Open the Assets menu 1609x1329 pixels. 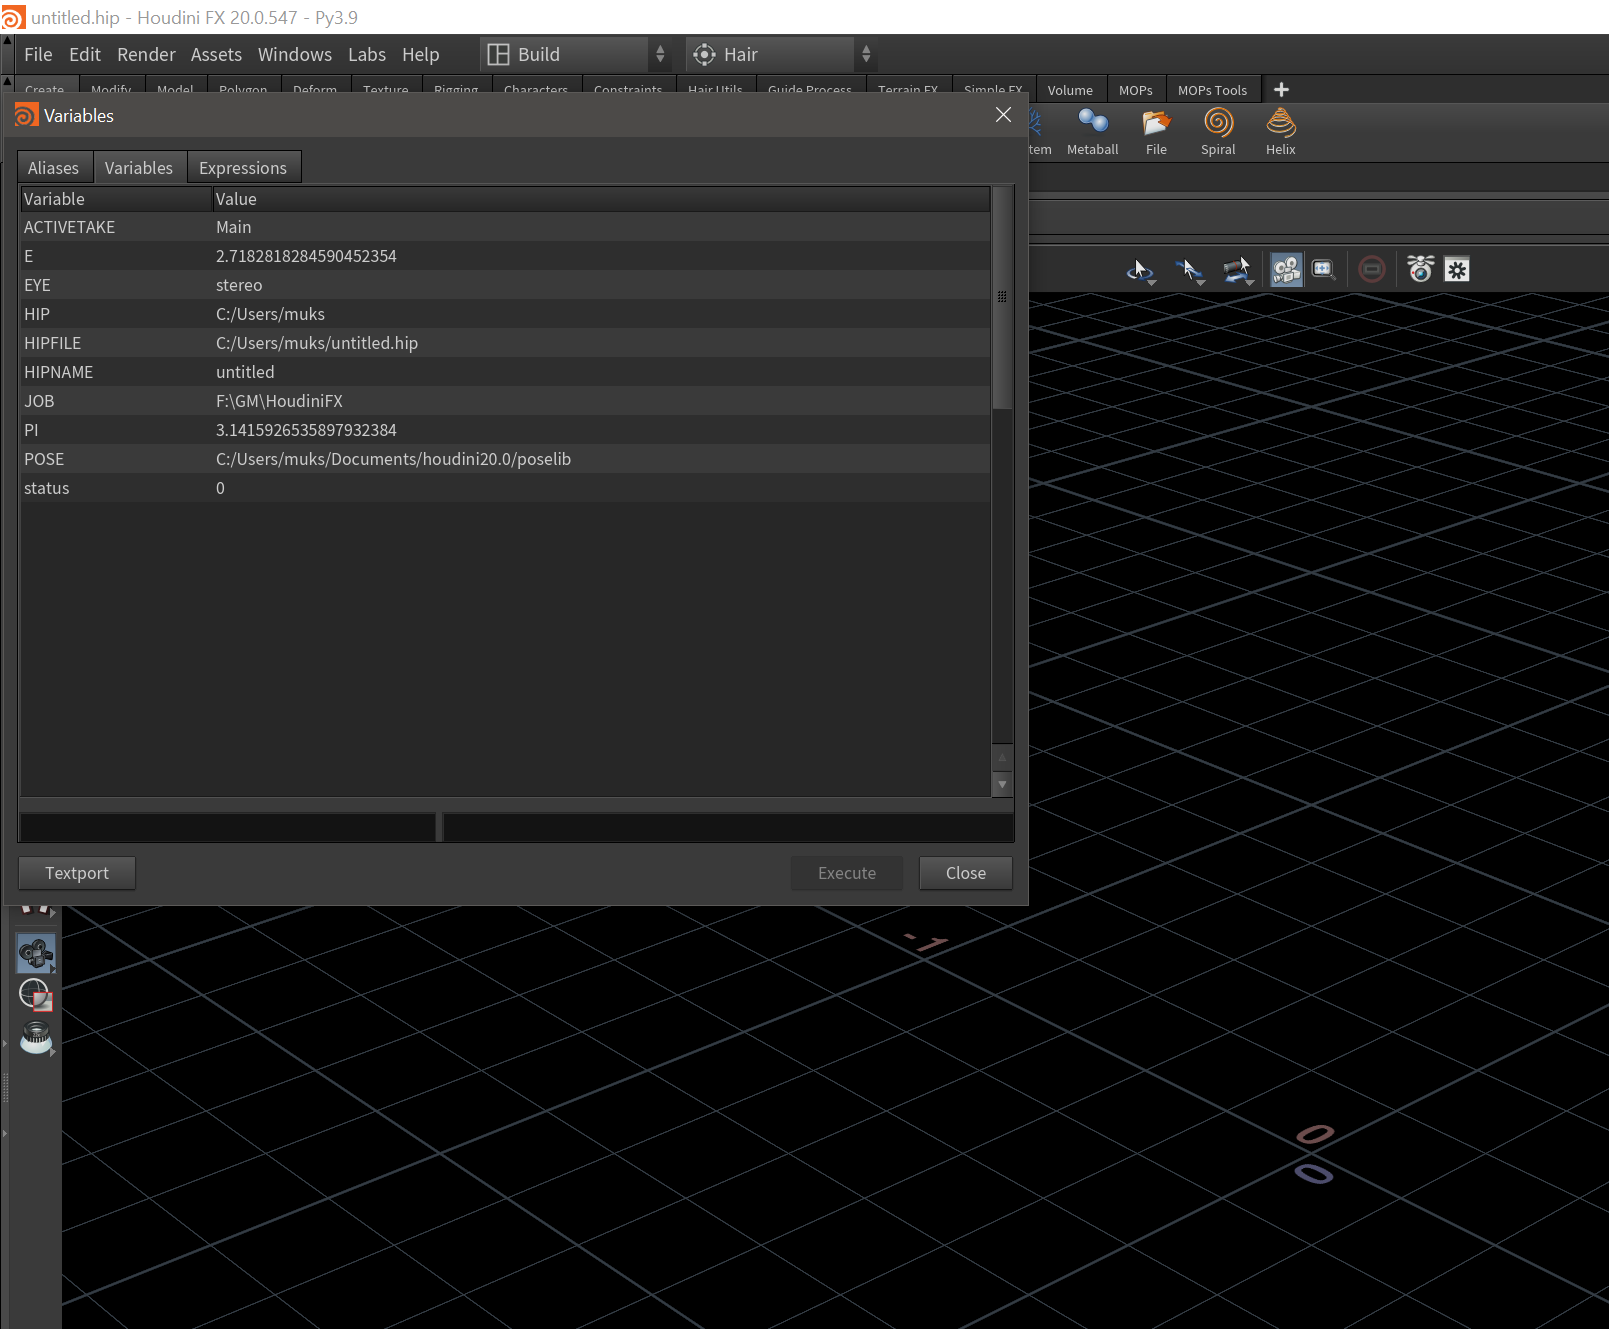[x=216, y=55]
